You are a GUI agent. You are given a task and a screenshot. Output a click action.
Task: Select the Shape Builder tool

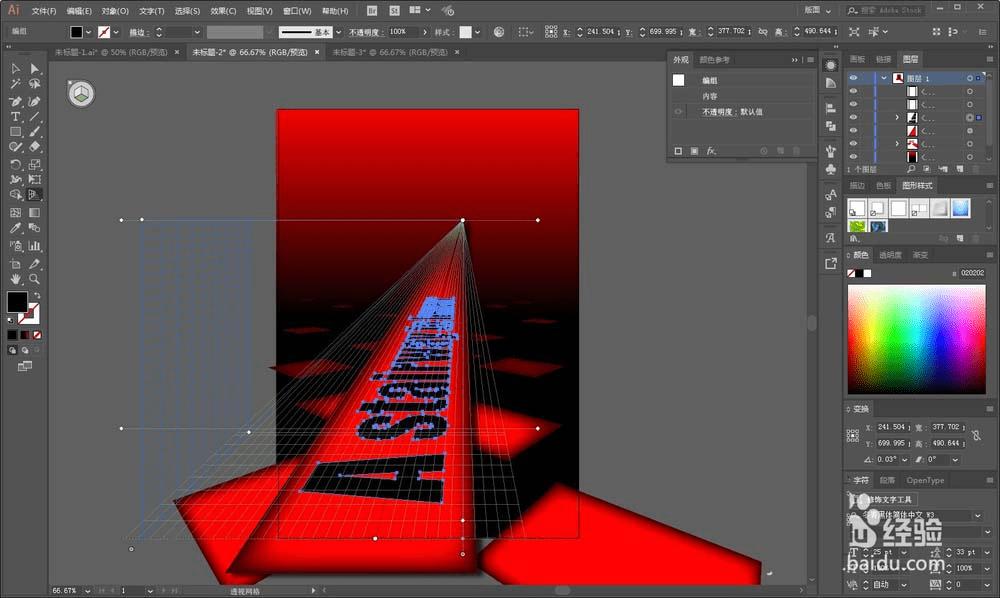(15, 195)
